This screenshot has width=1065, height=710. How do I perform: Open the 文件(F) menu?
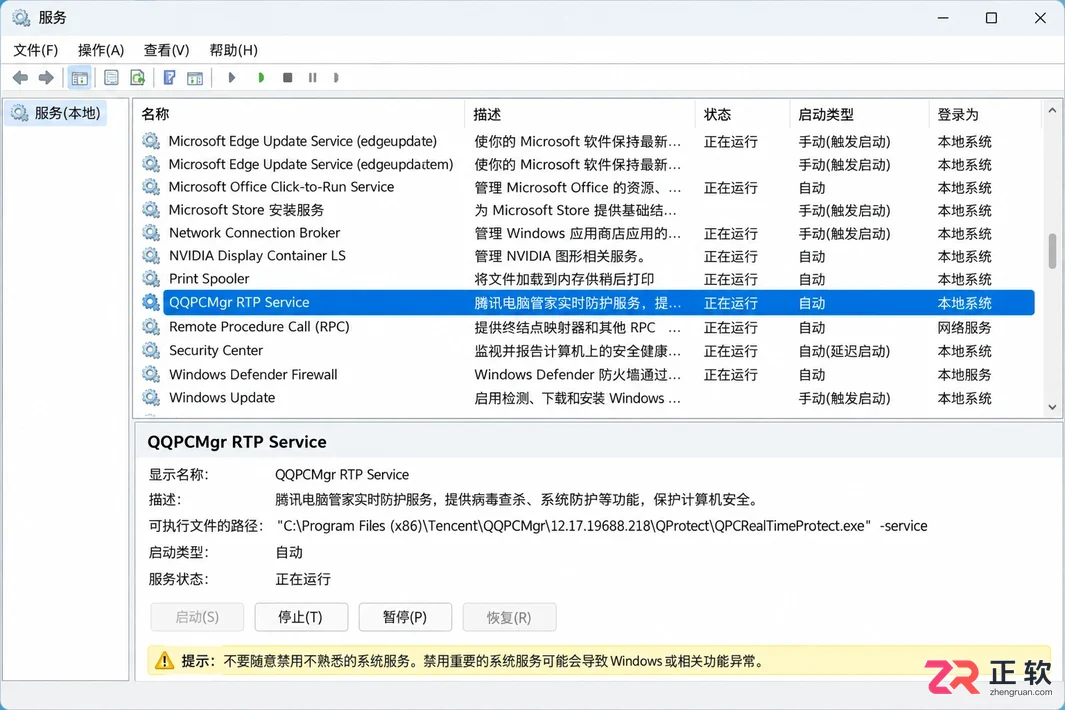pyautogui.click(x=35, y=50)
